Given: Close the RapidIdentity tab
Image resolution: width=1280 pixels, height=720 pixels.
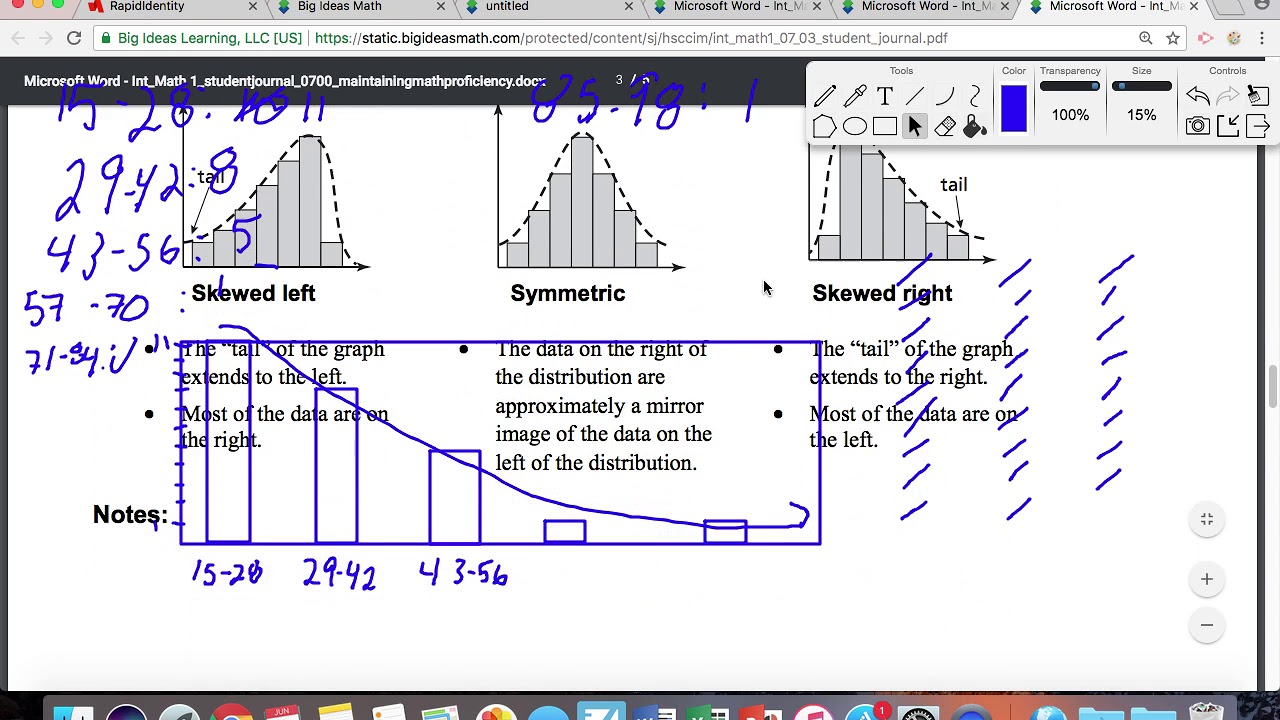Looking at the screenshot, I should (252, 7).
